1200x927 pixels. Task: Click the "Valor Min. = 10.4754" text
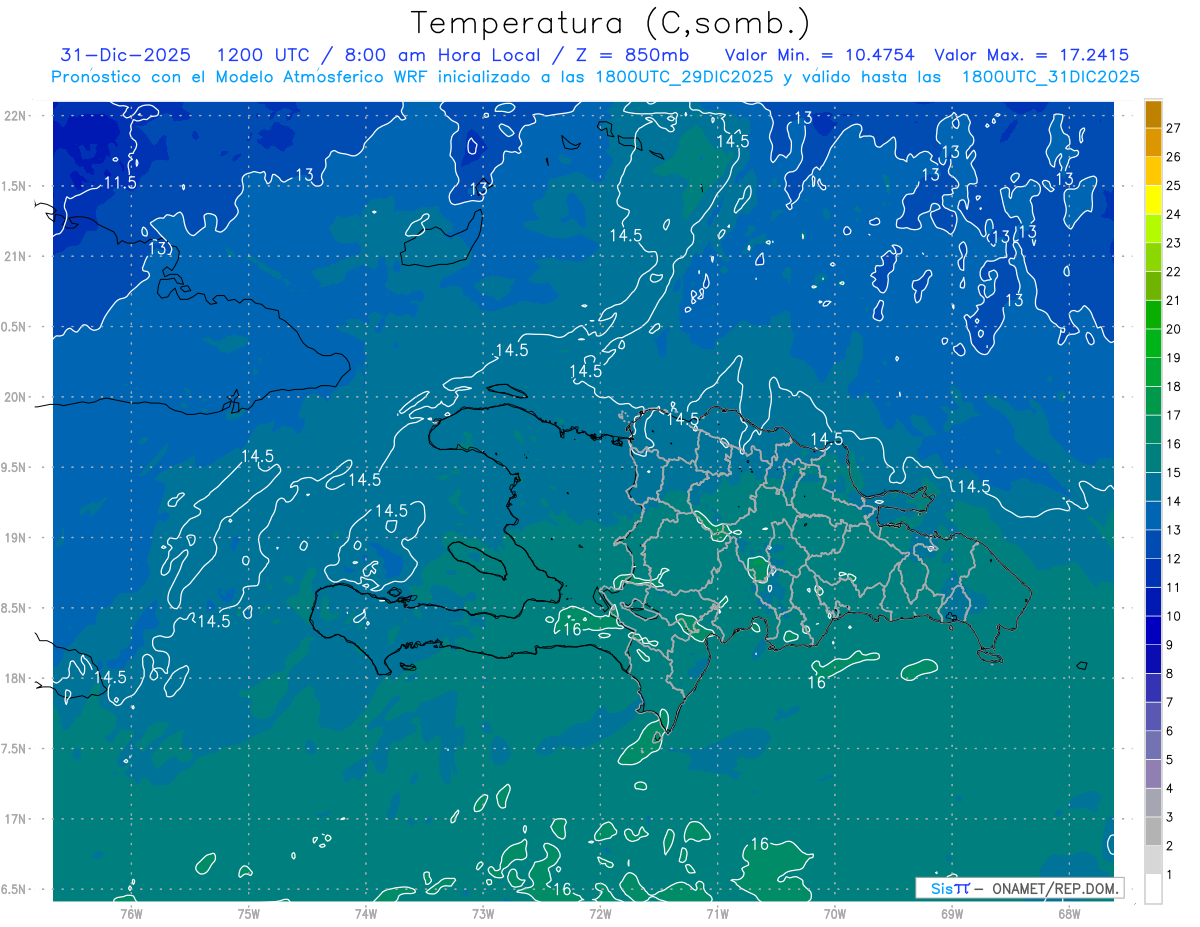[821, 55]
